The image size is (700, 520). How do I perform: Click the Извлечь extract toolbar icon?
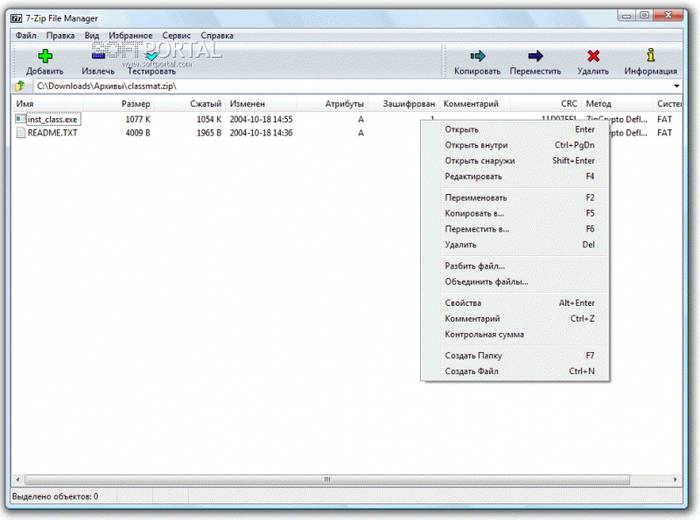pyautogui.click(x=98, y=56)
